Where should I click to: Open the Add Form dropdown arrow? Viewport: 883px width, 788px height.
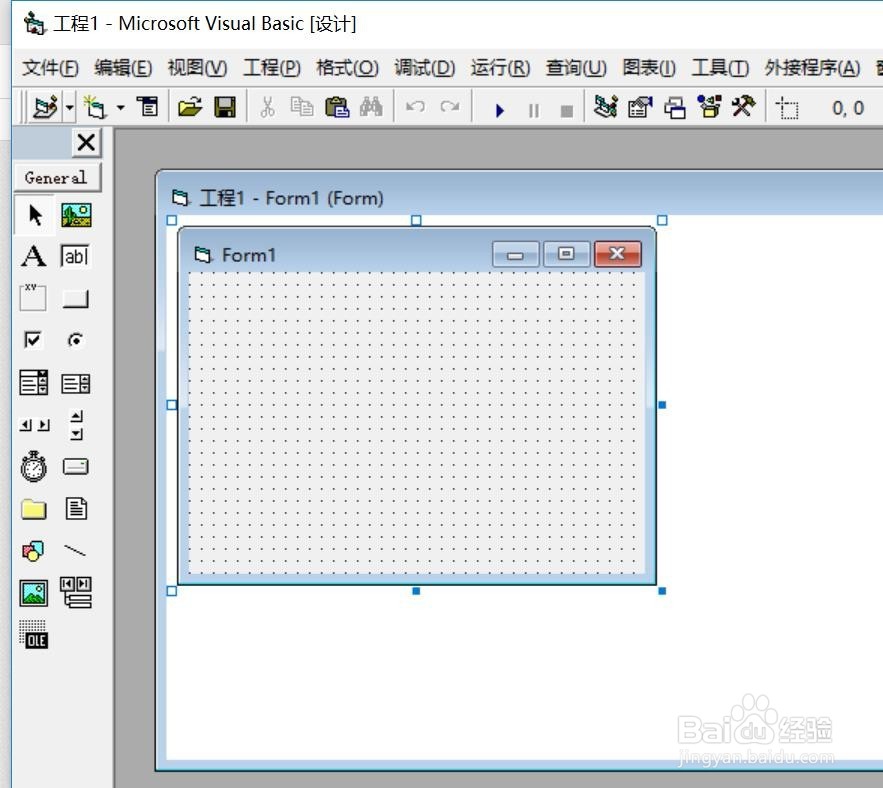click(121, 107)
